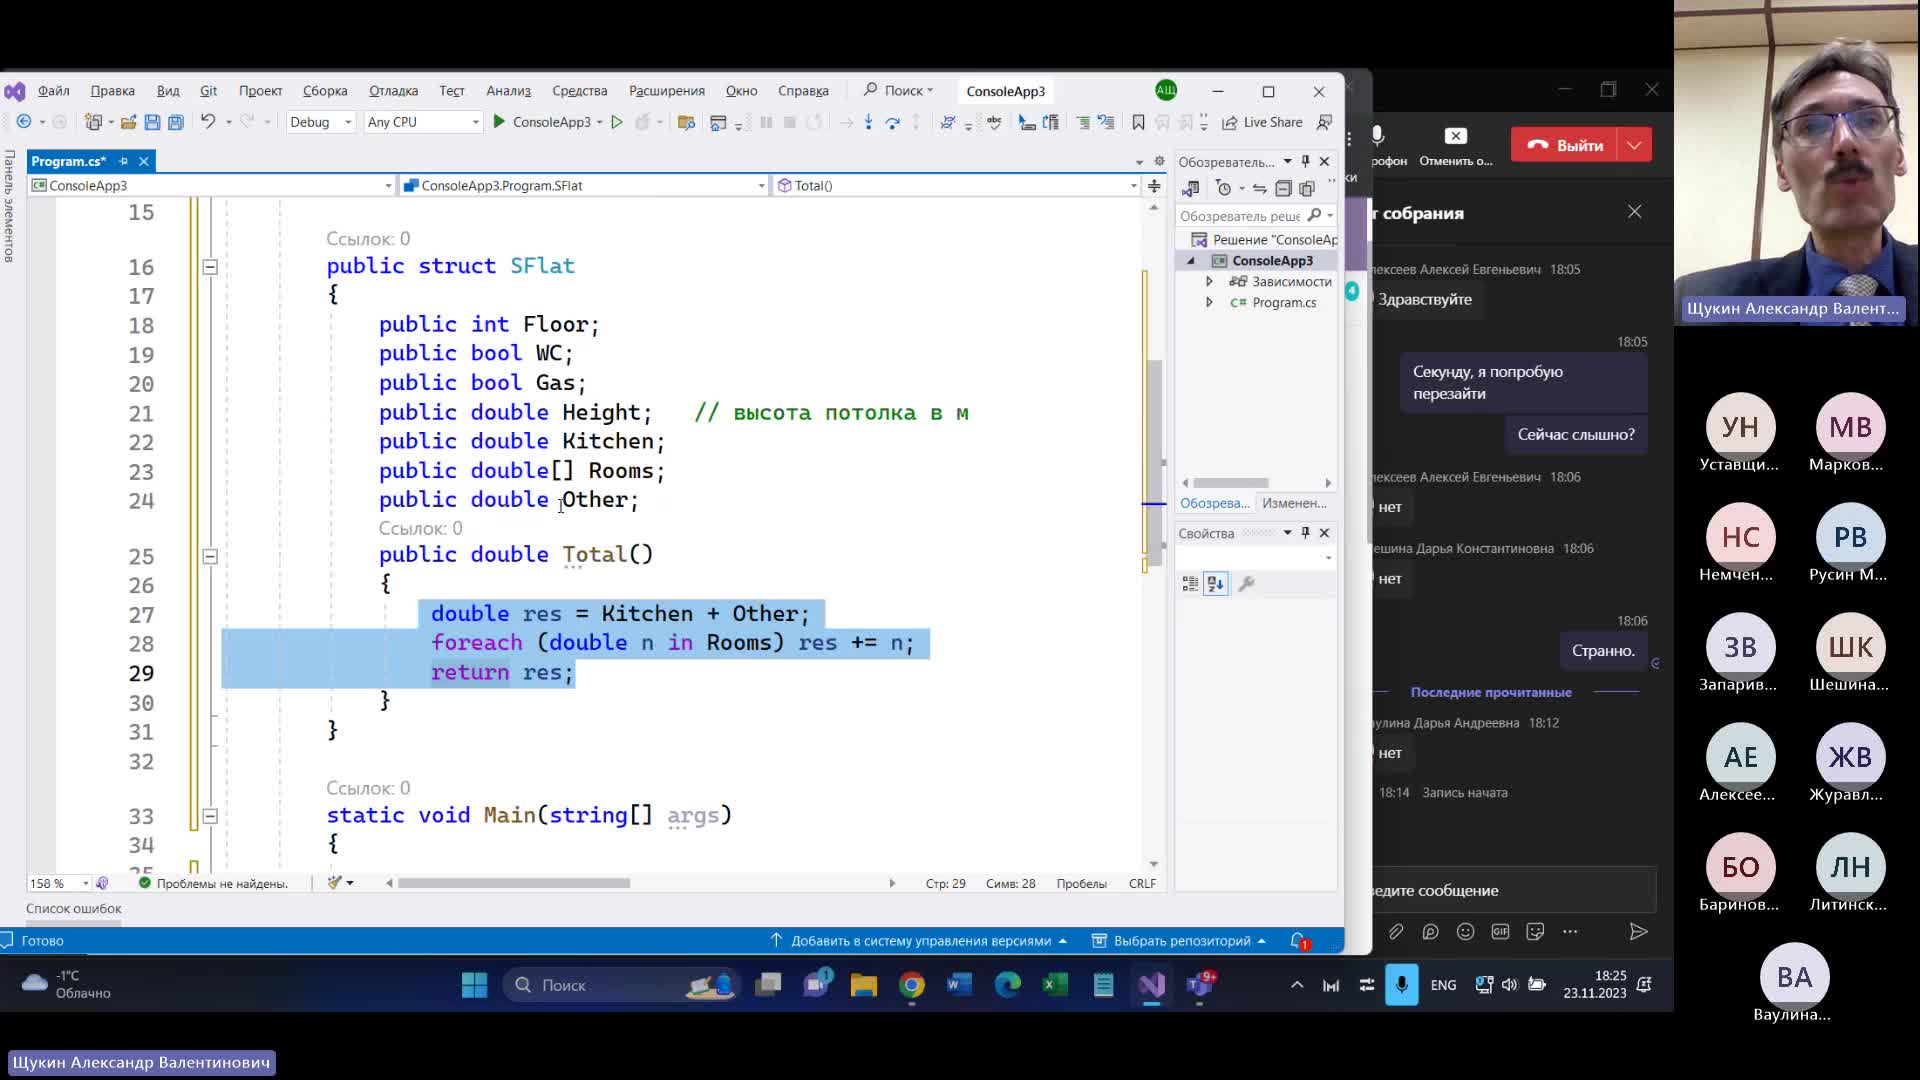Open the Any CPU platform dropdown
The height and width of the screenshot is (1080, 1920).
[423, 122]
